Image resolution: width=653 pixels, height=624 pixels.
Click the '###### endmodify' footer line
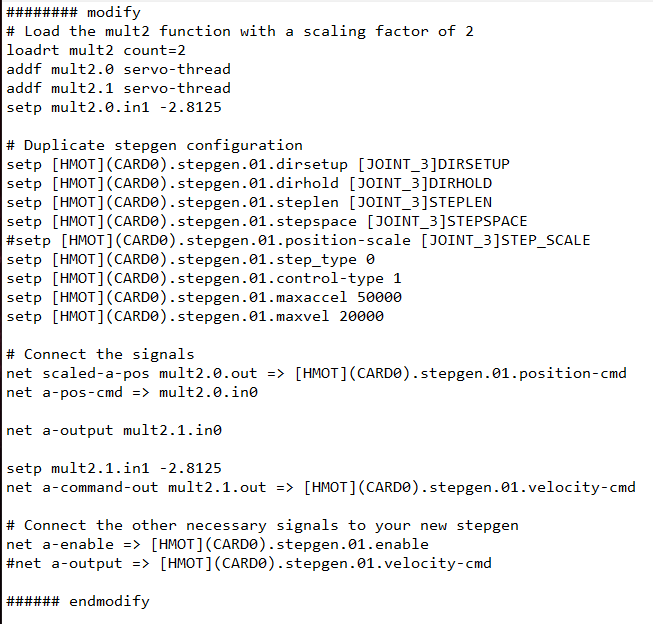78,602
